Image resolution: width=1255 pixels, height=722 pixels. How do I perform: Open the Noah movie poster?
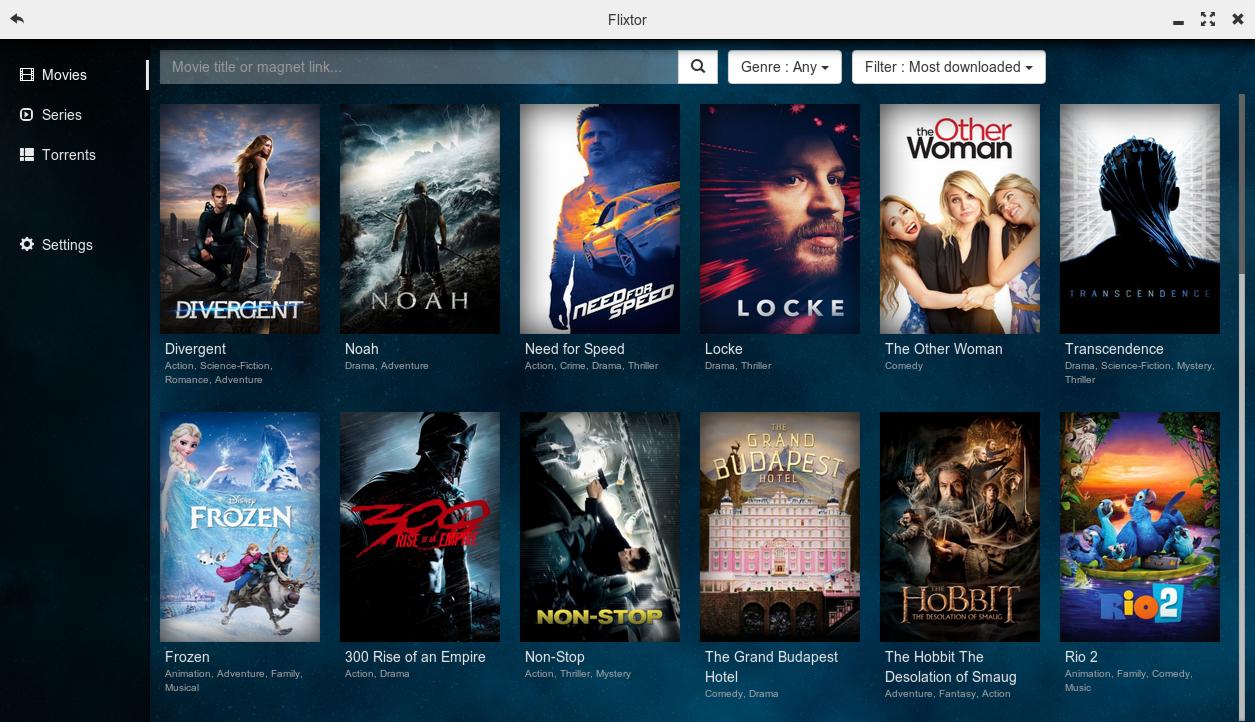420,219
